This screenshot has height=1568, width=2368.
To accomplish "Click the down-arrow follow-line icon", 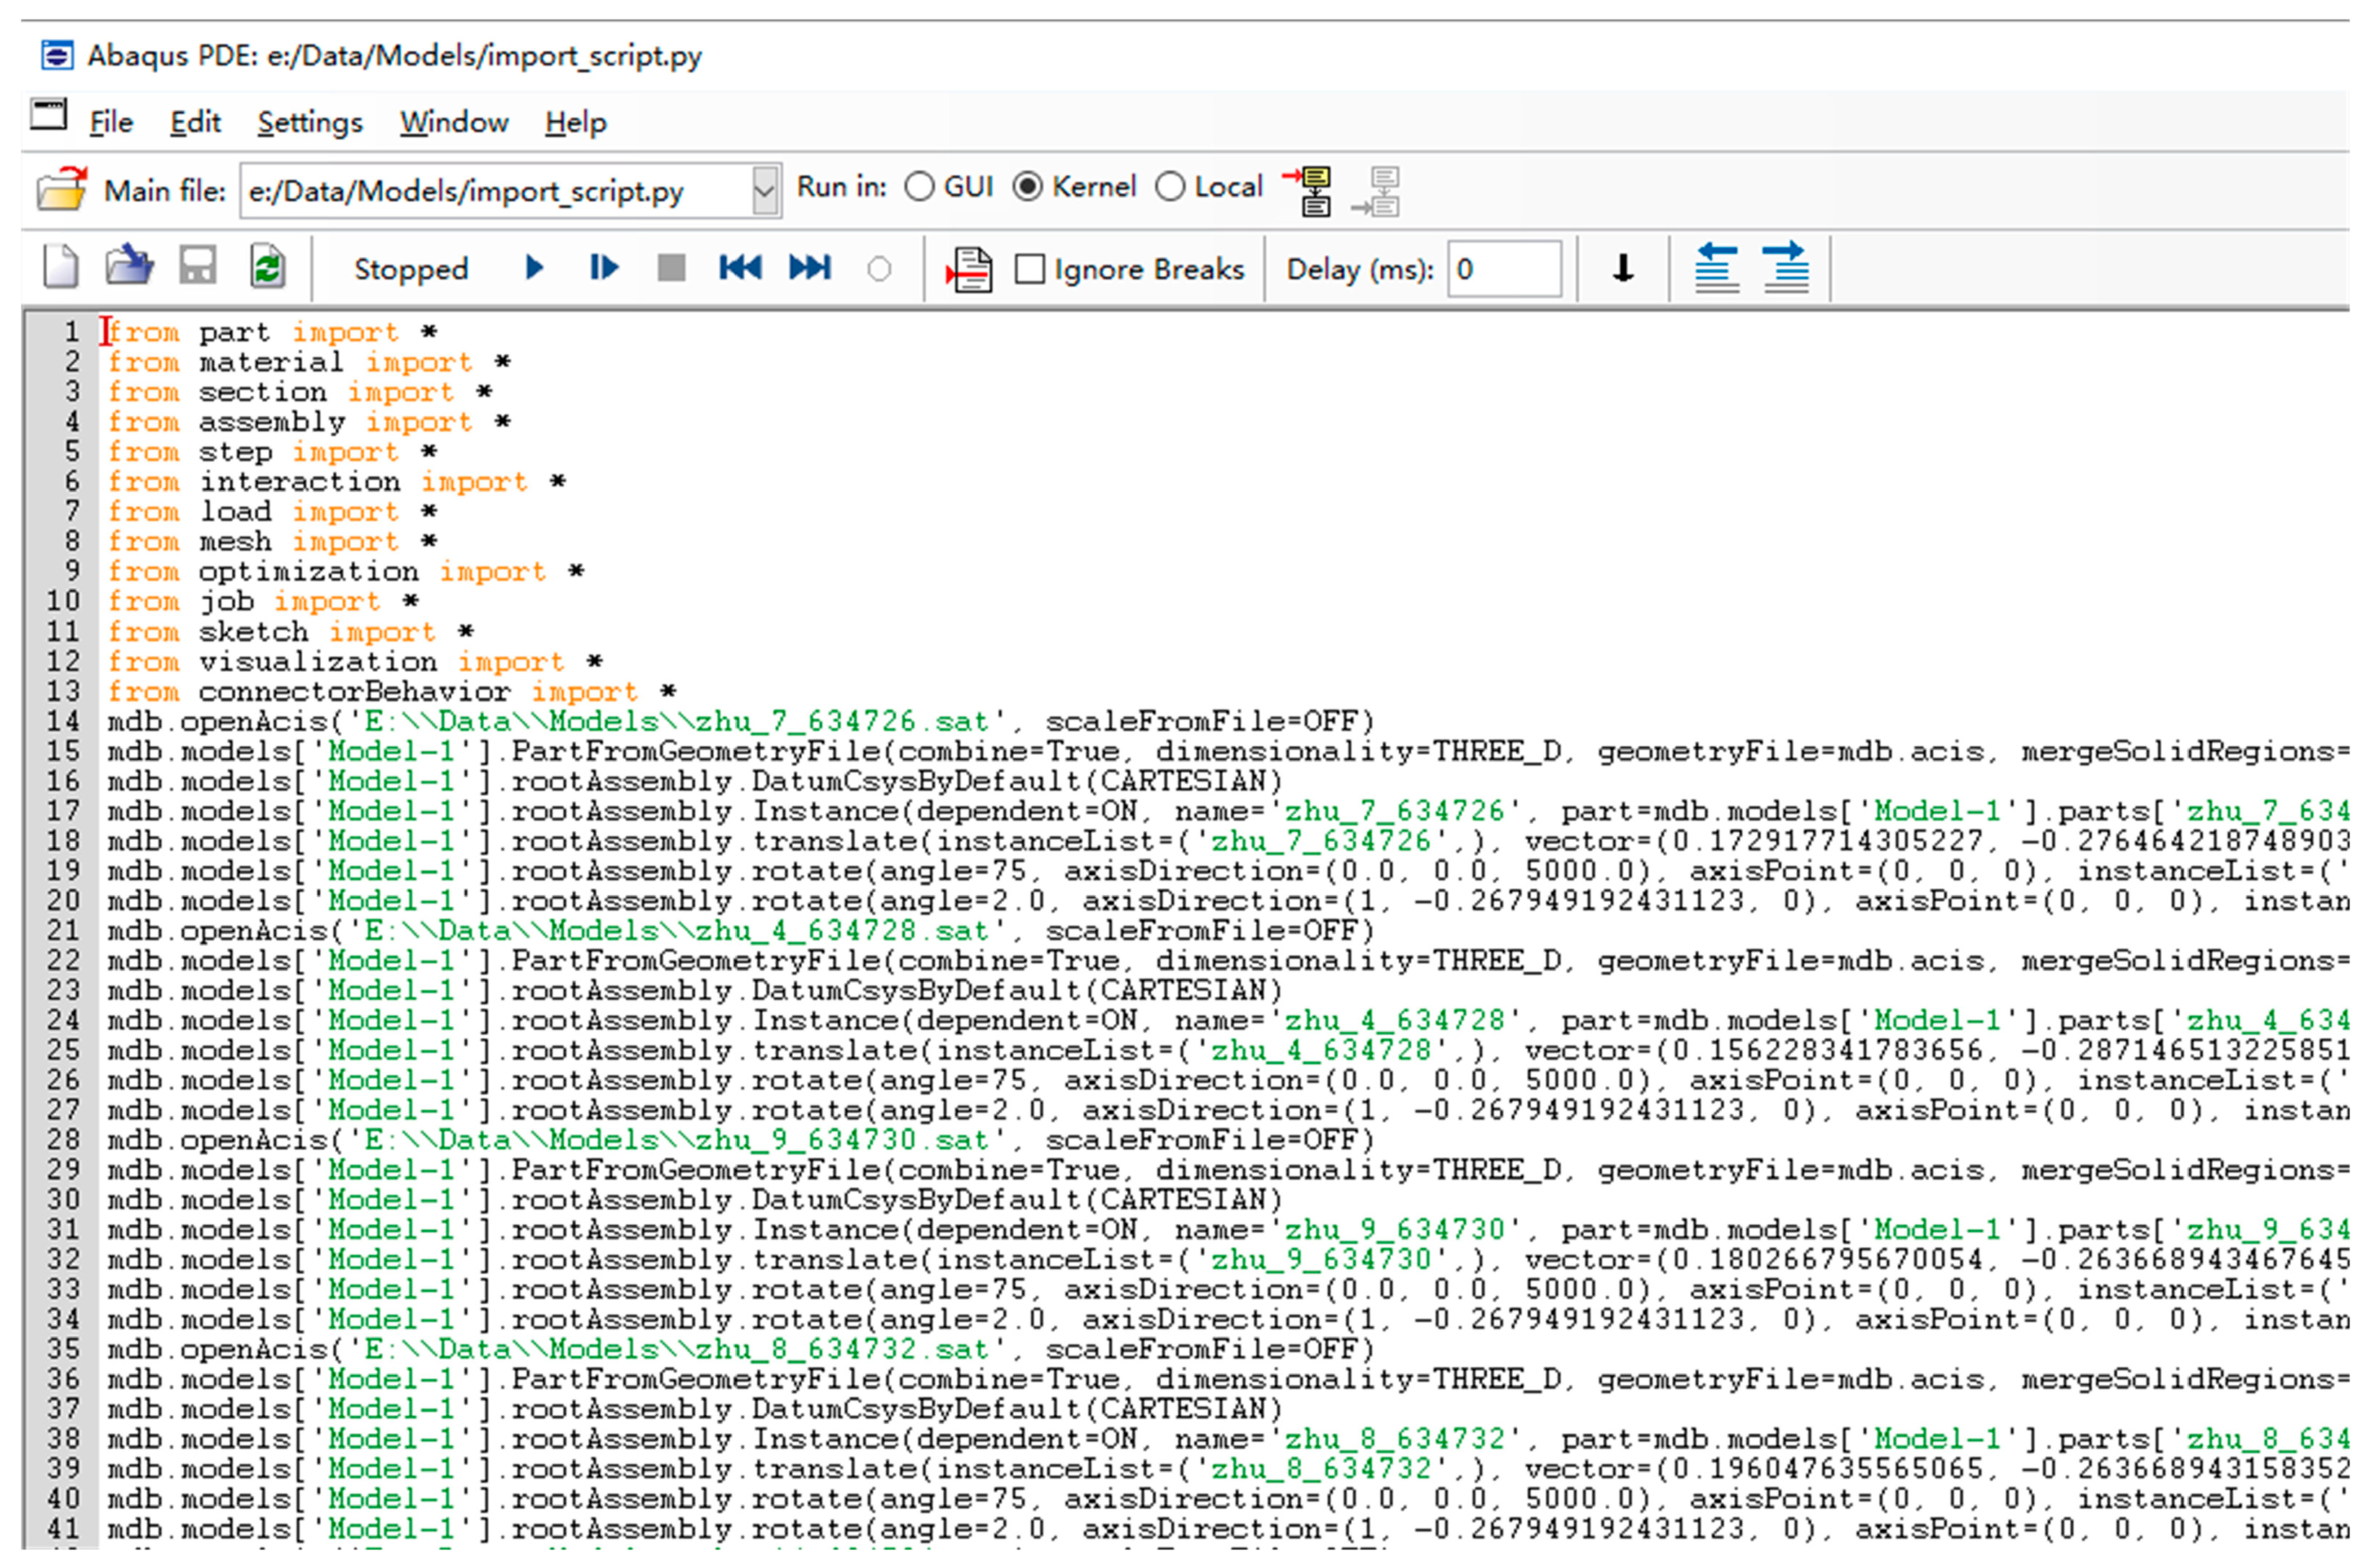I will pyautogui.click(x=1623, y=268).
